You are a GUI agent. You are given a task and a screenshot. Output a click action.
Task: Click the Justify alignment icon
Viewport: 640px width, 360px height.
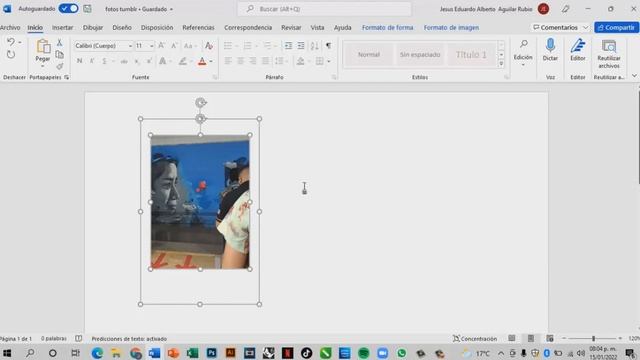coord(265,61)
